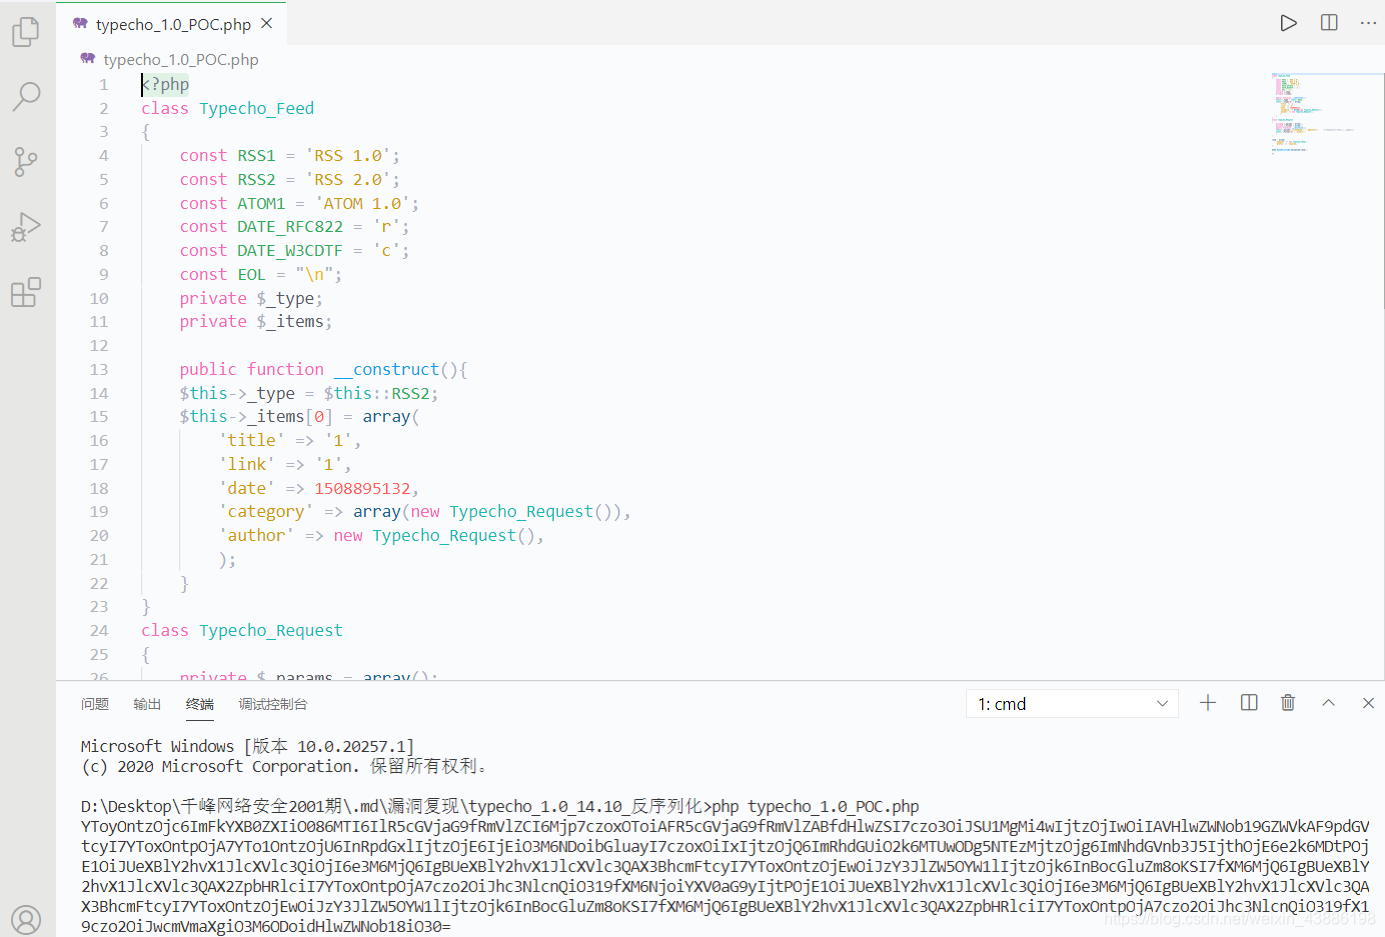Switch to the 终端 panel tab

point(200,704)
